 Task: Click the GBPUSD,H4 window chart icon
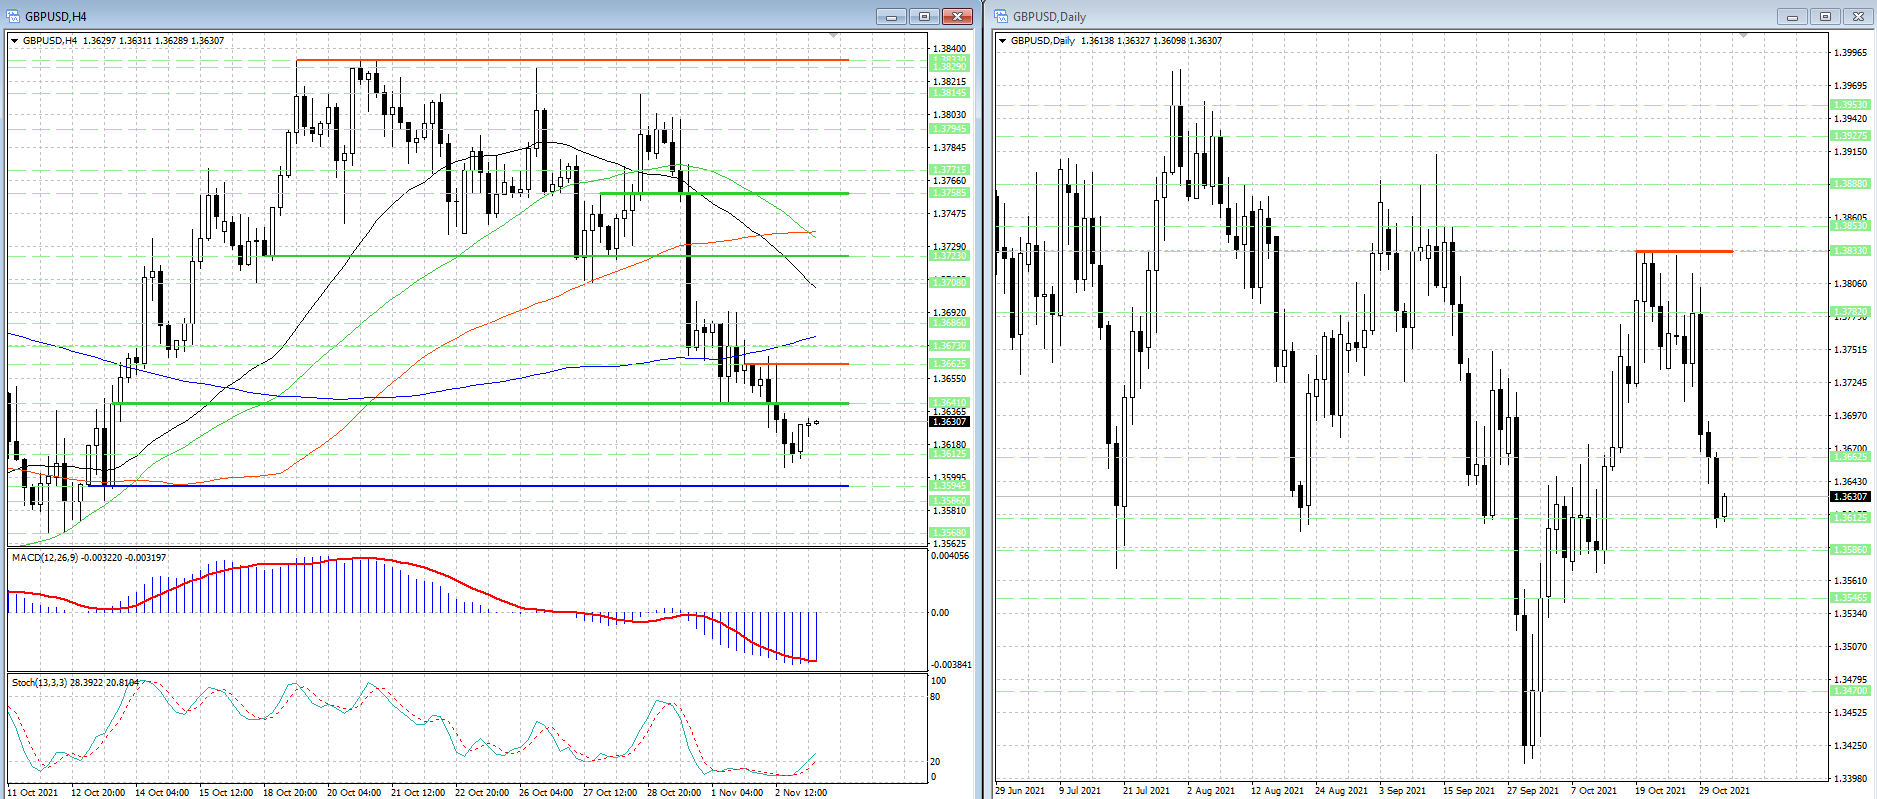point(13,16)
